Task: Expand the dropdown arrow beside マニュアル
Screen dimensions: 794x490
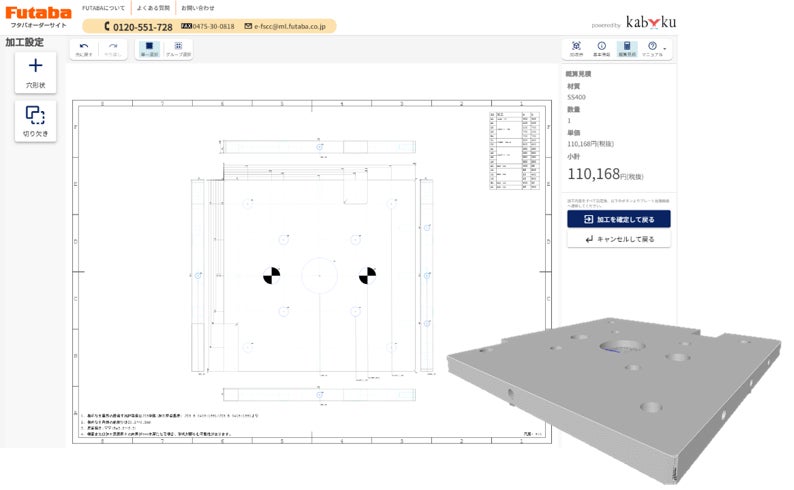Action: click(665, 48)
